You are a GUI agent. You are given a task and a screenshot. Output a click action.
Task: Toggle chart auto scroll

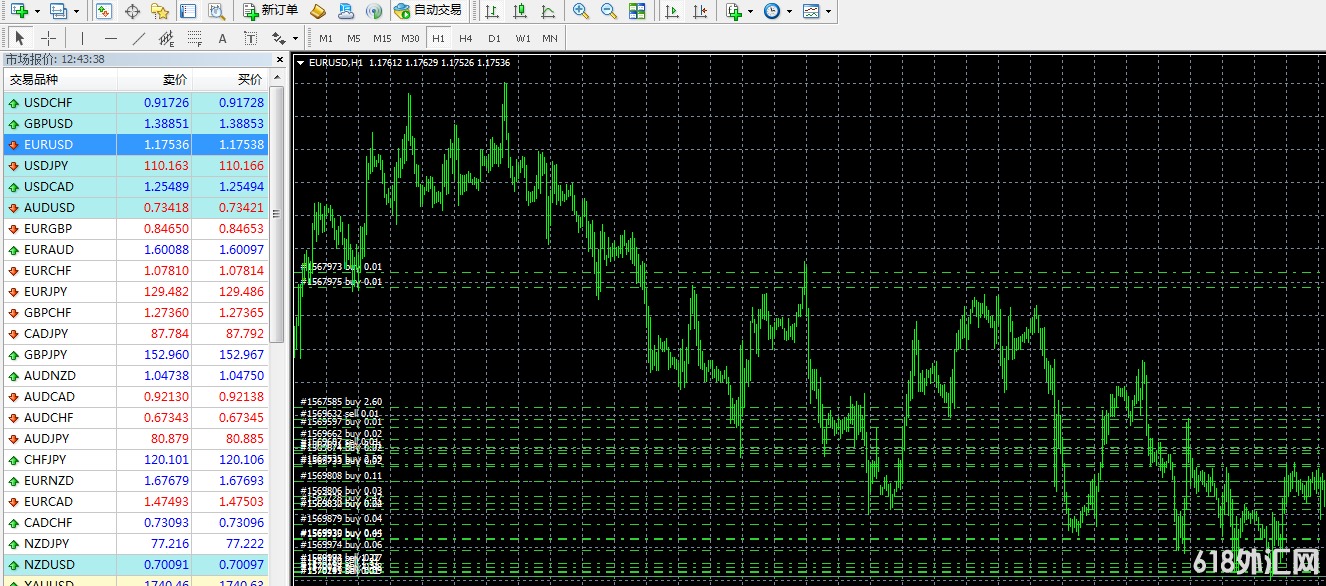671,11
